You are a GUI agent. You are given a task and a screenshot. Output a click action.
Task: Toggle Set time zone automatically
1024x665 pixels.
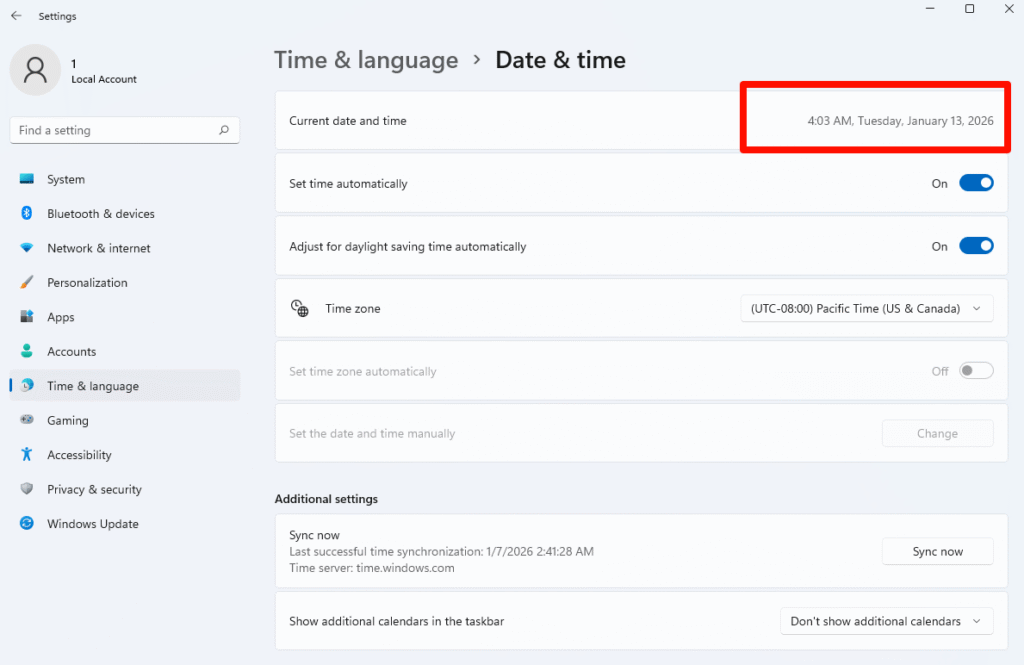click(975, 370)
